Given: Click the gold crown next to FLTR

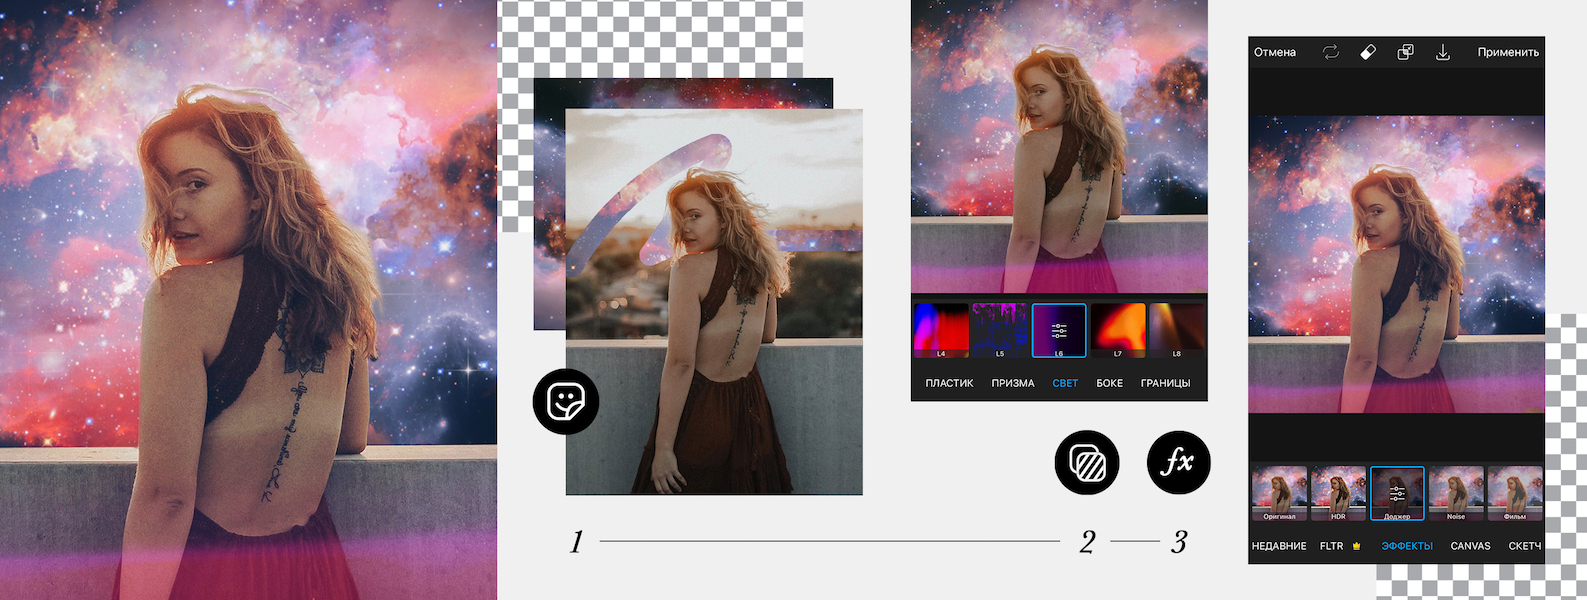Looking at the screenshot, I should click(x=1357, y=546).
